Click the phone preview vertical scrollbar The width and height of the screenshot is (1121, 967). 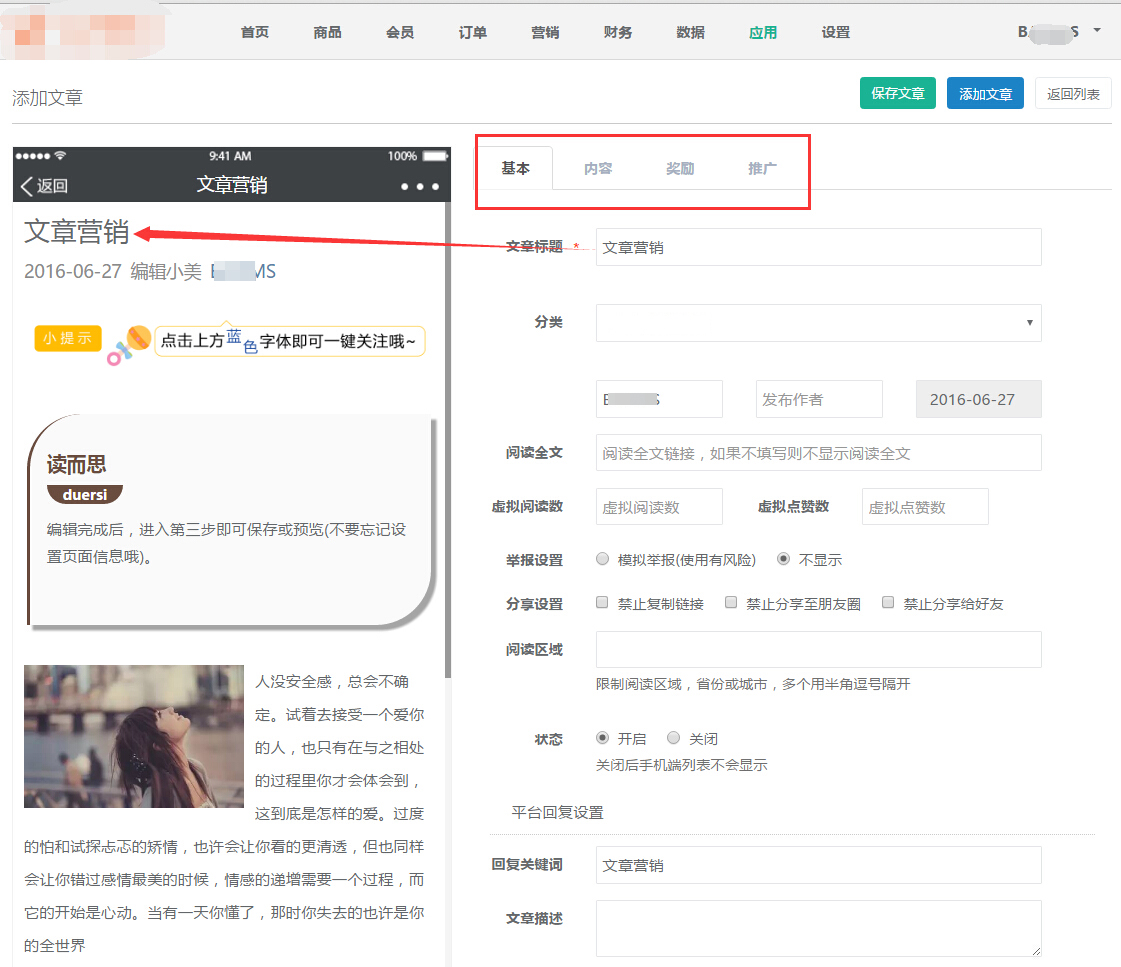448,450
